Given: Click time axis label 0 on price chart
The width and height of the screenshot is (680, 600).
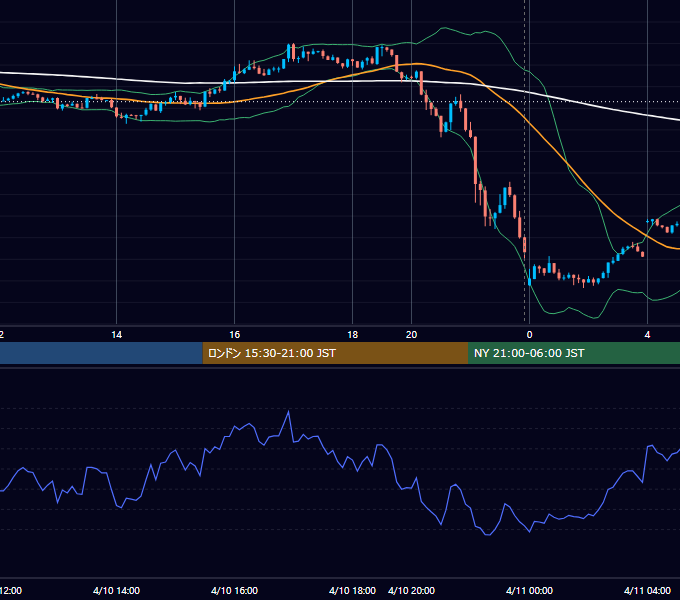Looking at the screenshot, I should point(530,335).
